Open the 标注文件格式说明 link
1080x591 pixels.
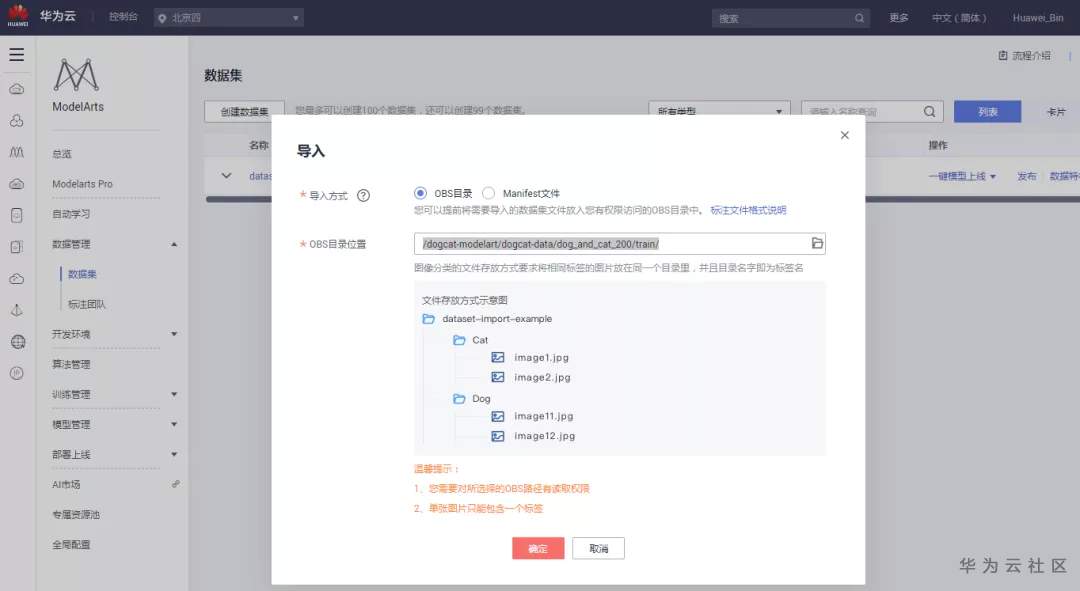(748, 210)
